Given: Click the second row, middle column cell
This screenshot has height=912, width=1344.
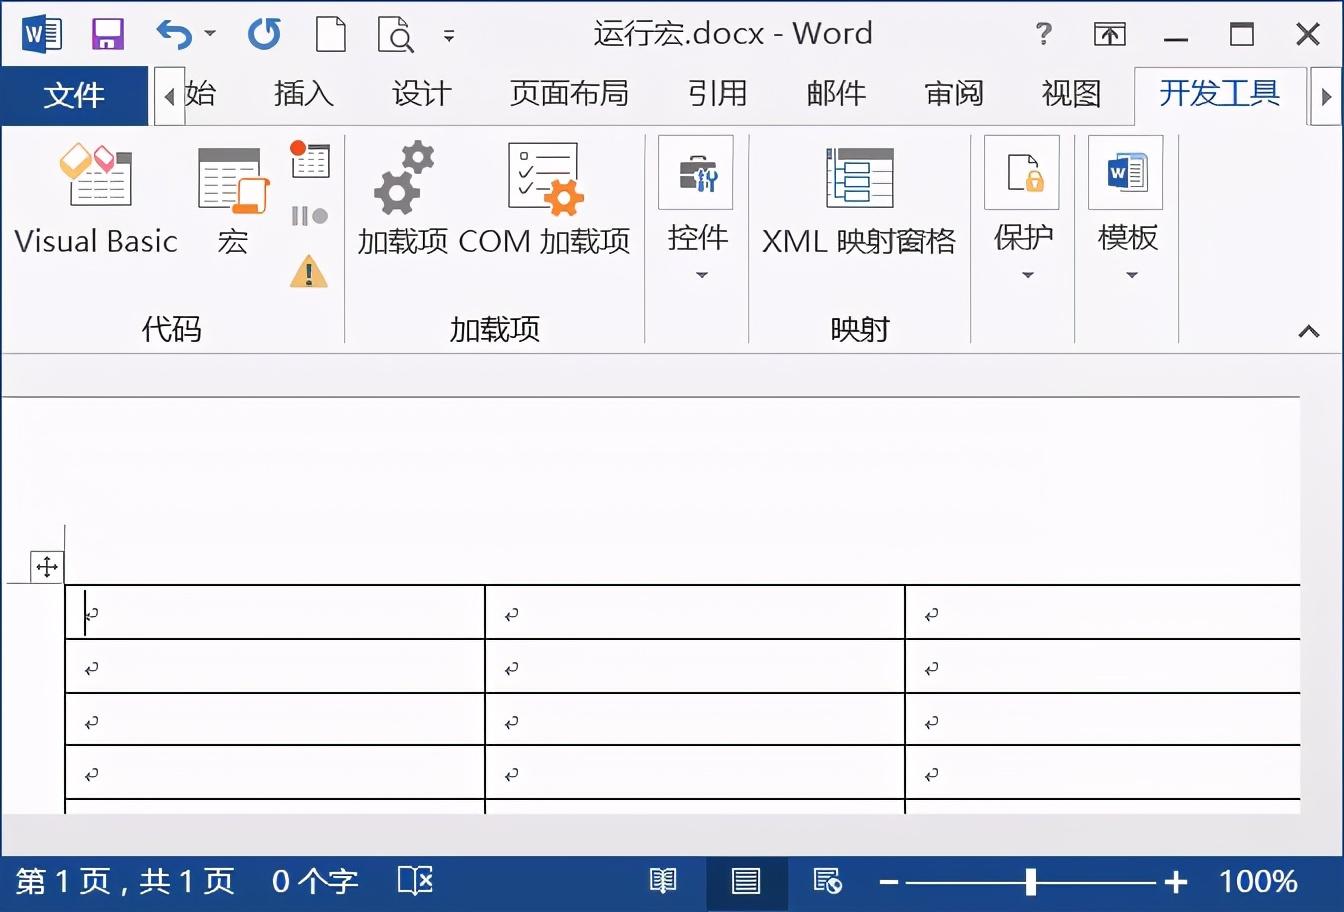Looking at the screenshot, I should point(695,666).
